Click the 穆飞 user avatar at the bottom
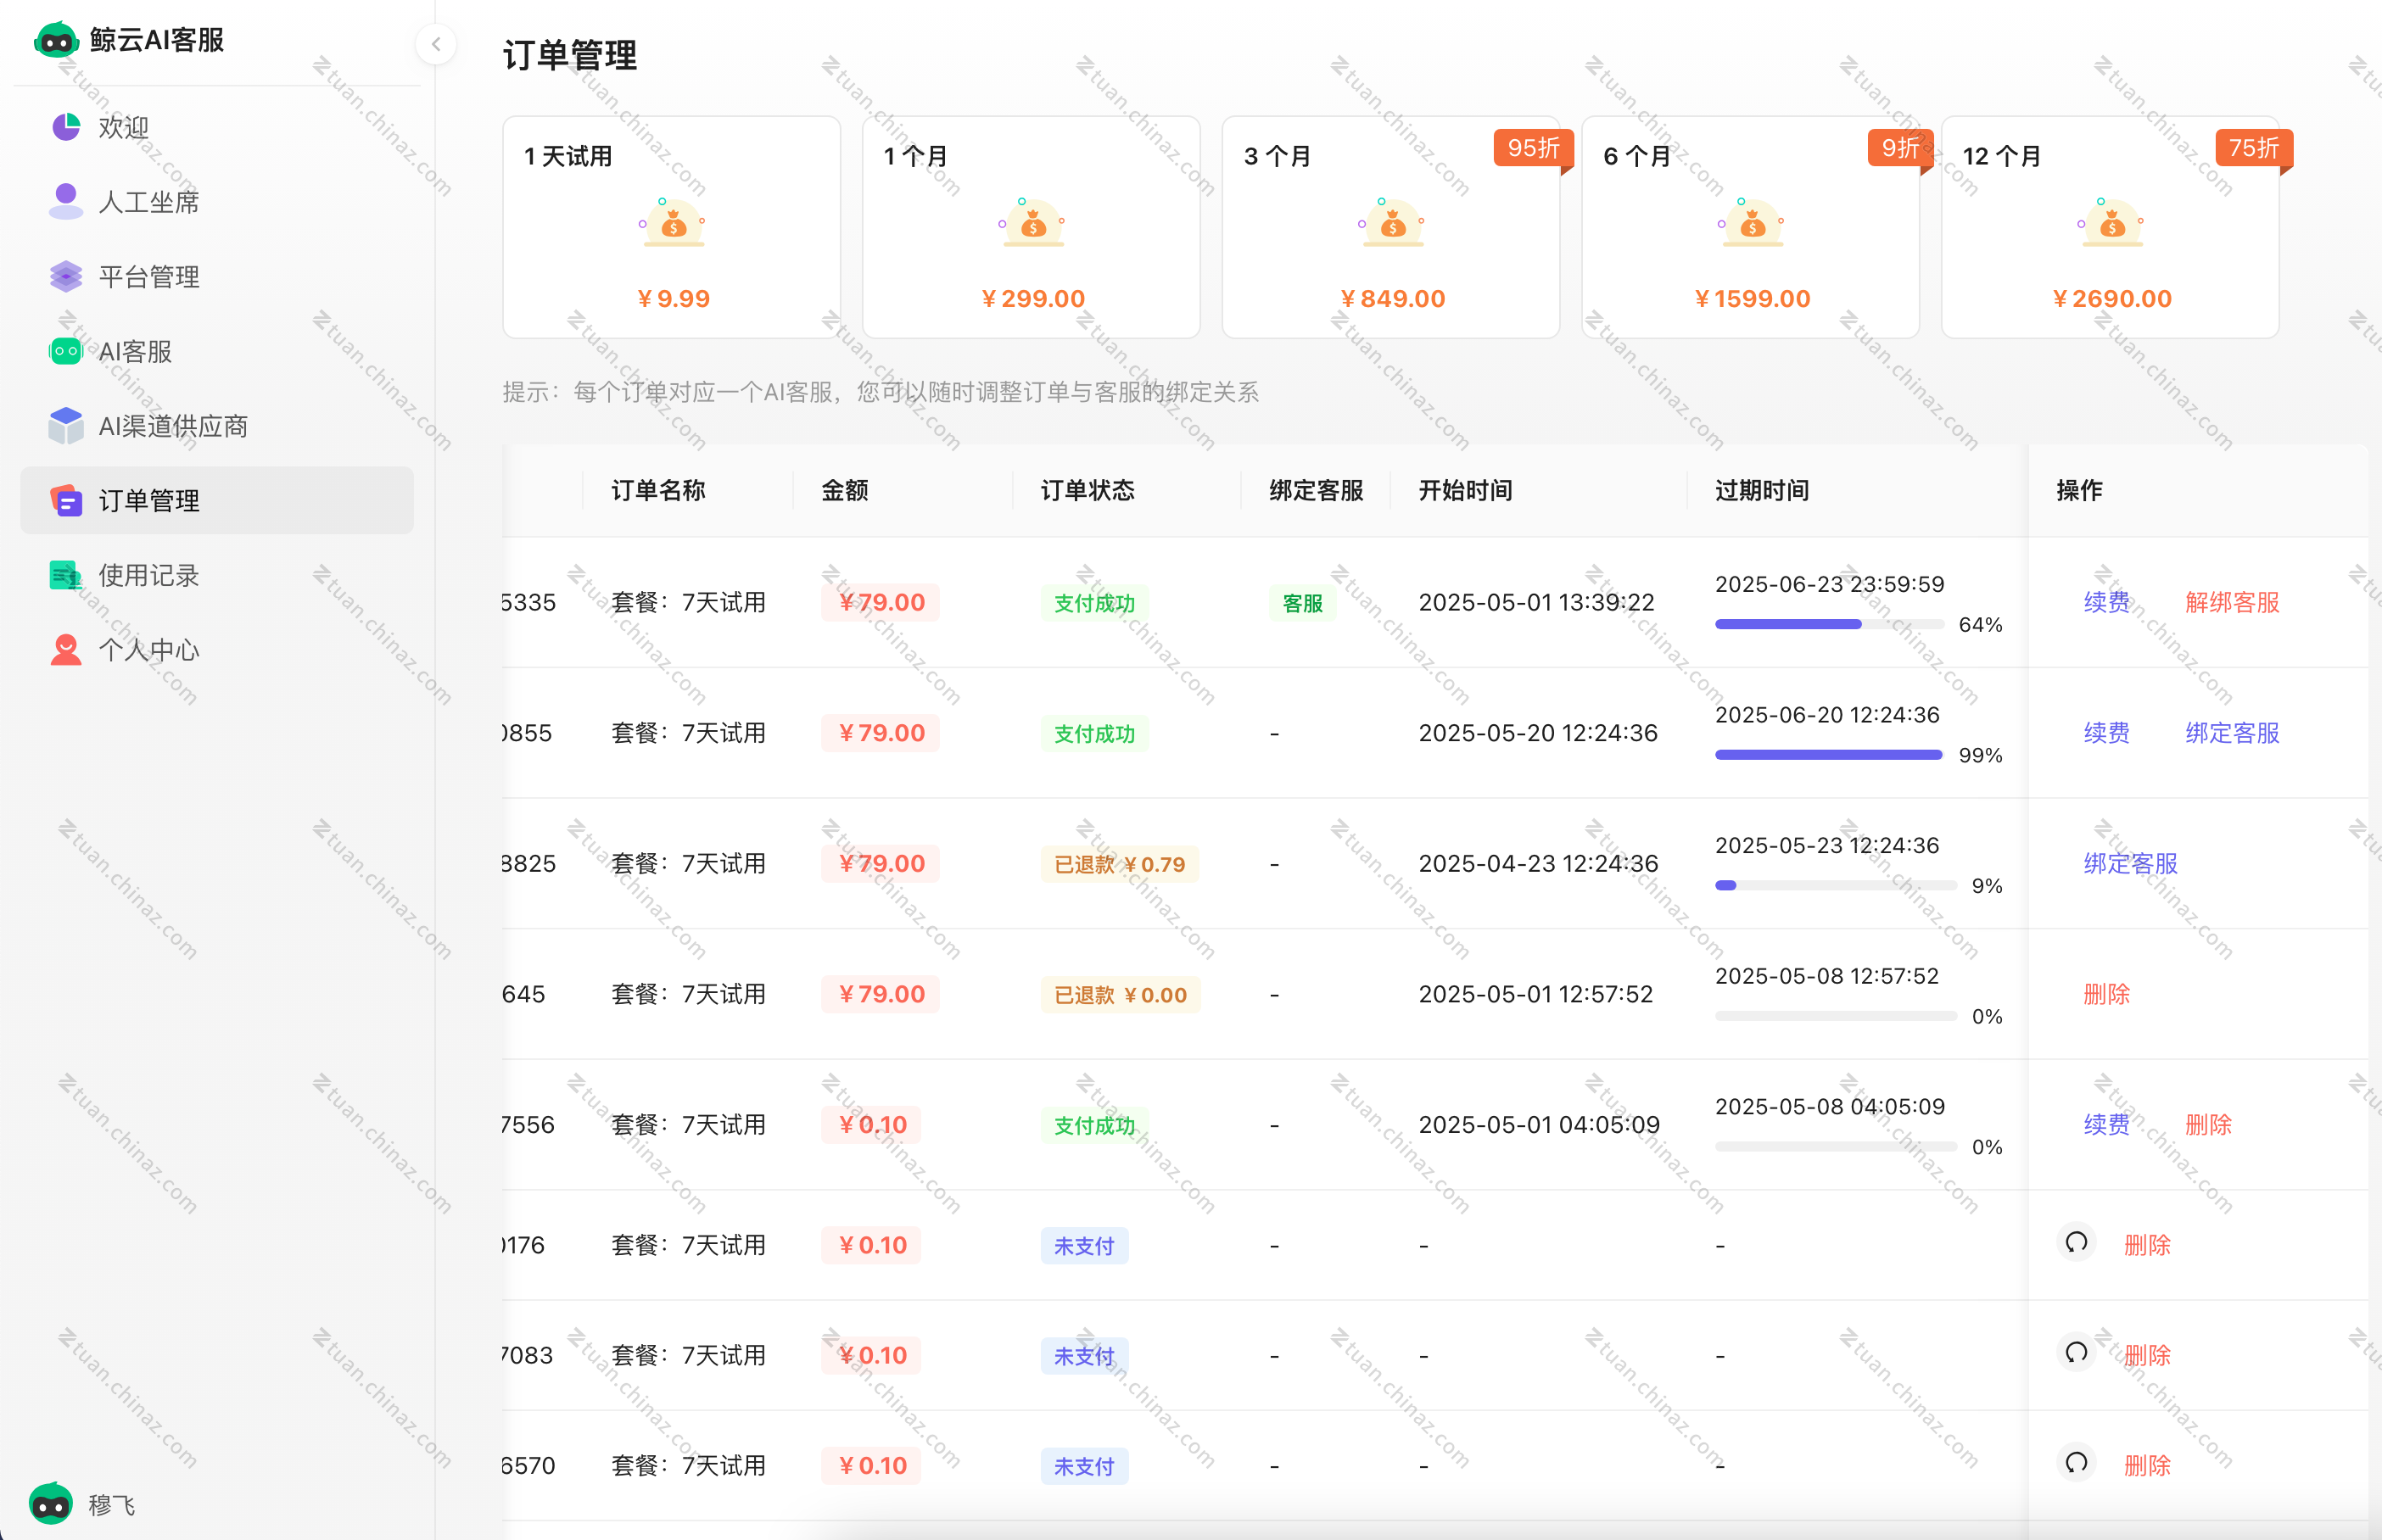The width and height of the screenshot is (2382, 1540). [51, 1503]
